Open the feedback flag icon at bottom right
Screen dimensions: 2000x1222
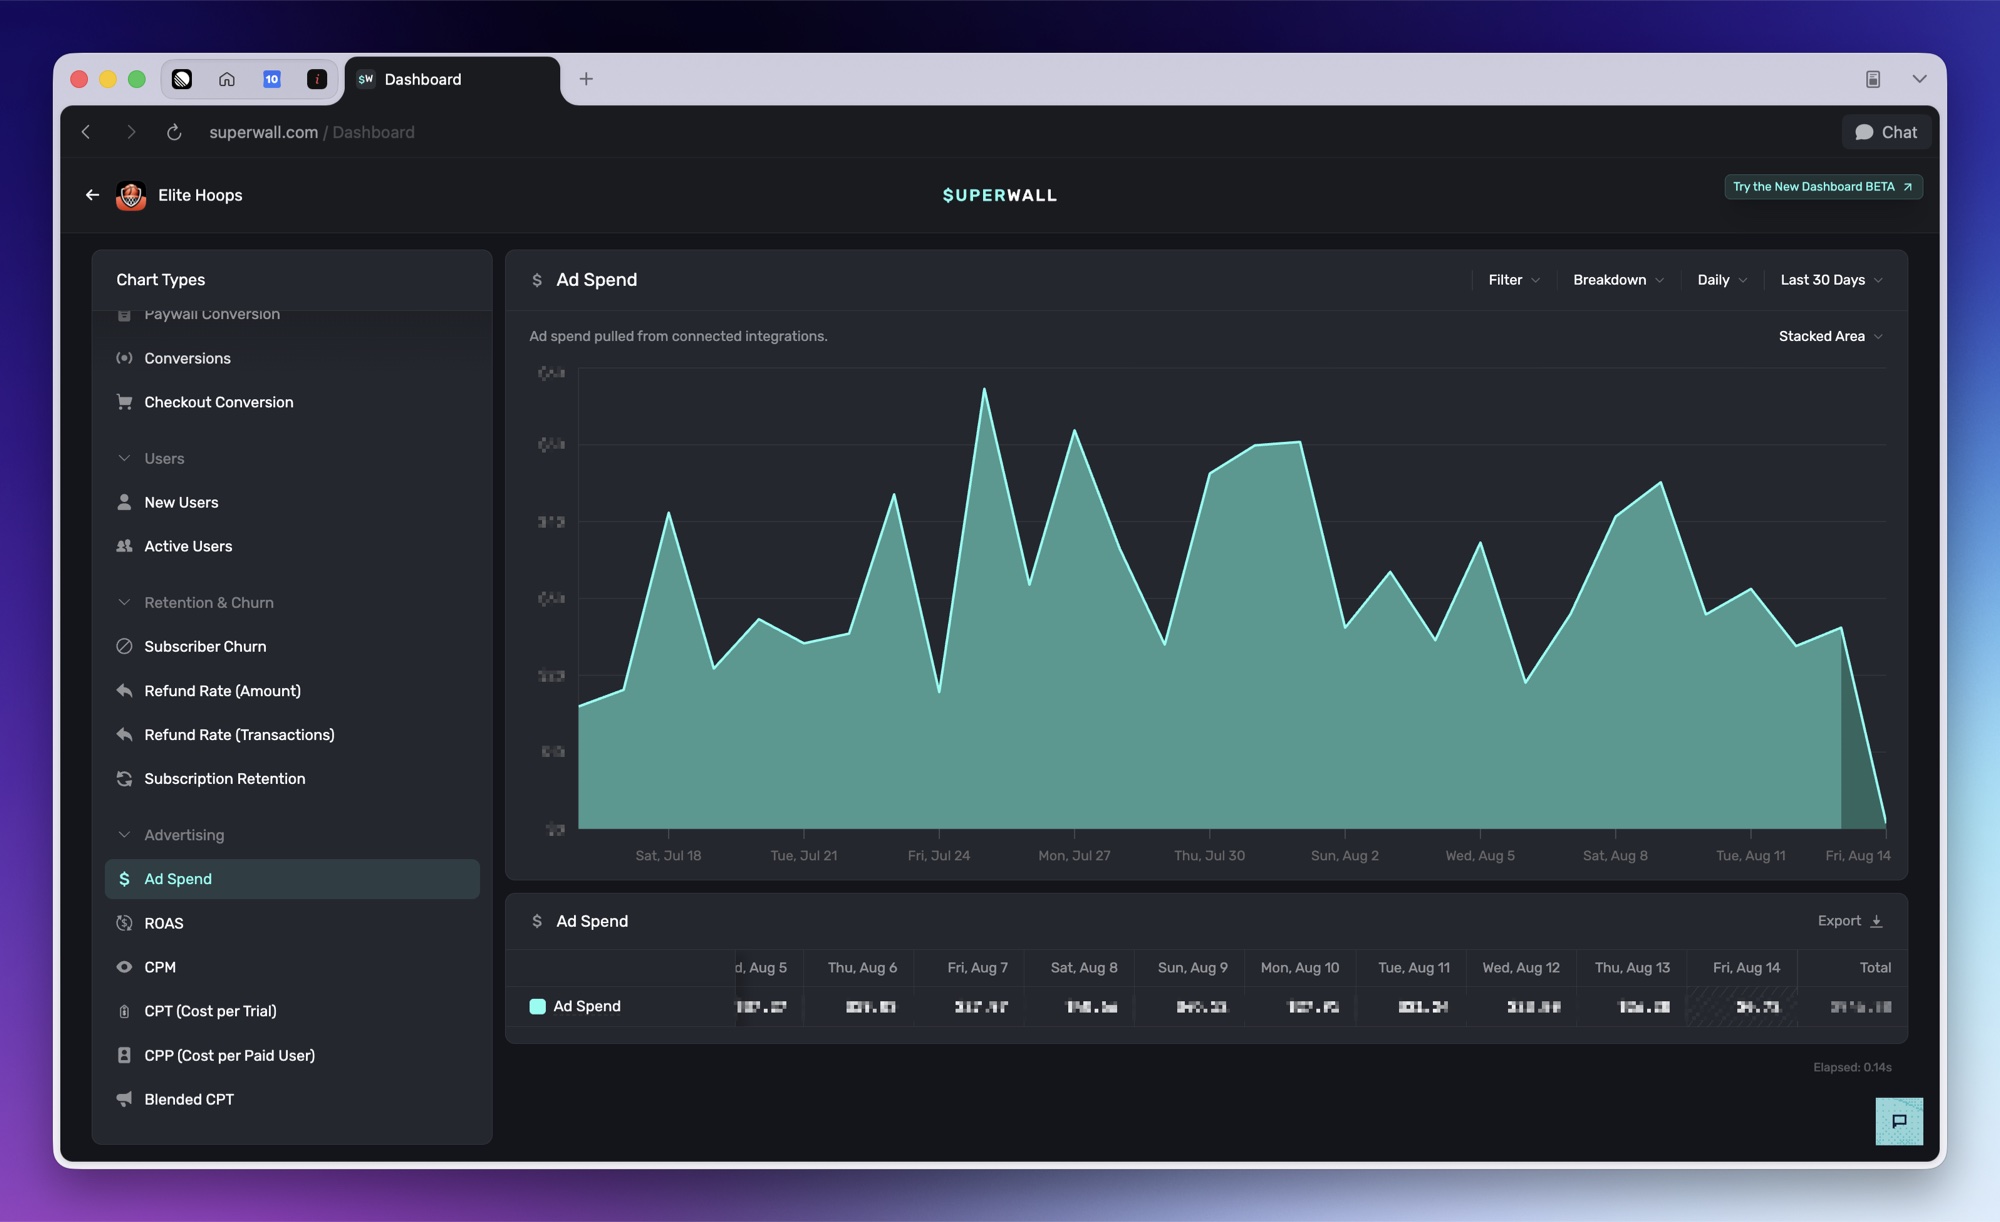click(1899, 1121)
